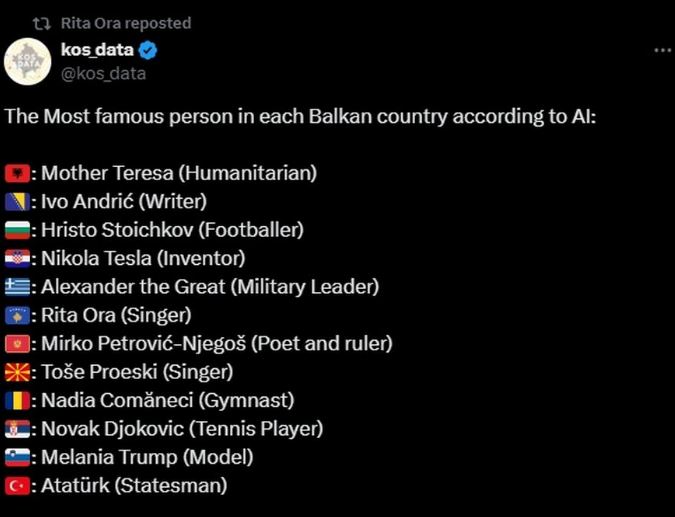This screenshot has height=517, width=675.
Task: Click the blue verified badge
Action: tap(149, 51)
